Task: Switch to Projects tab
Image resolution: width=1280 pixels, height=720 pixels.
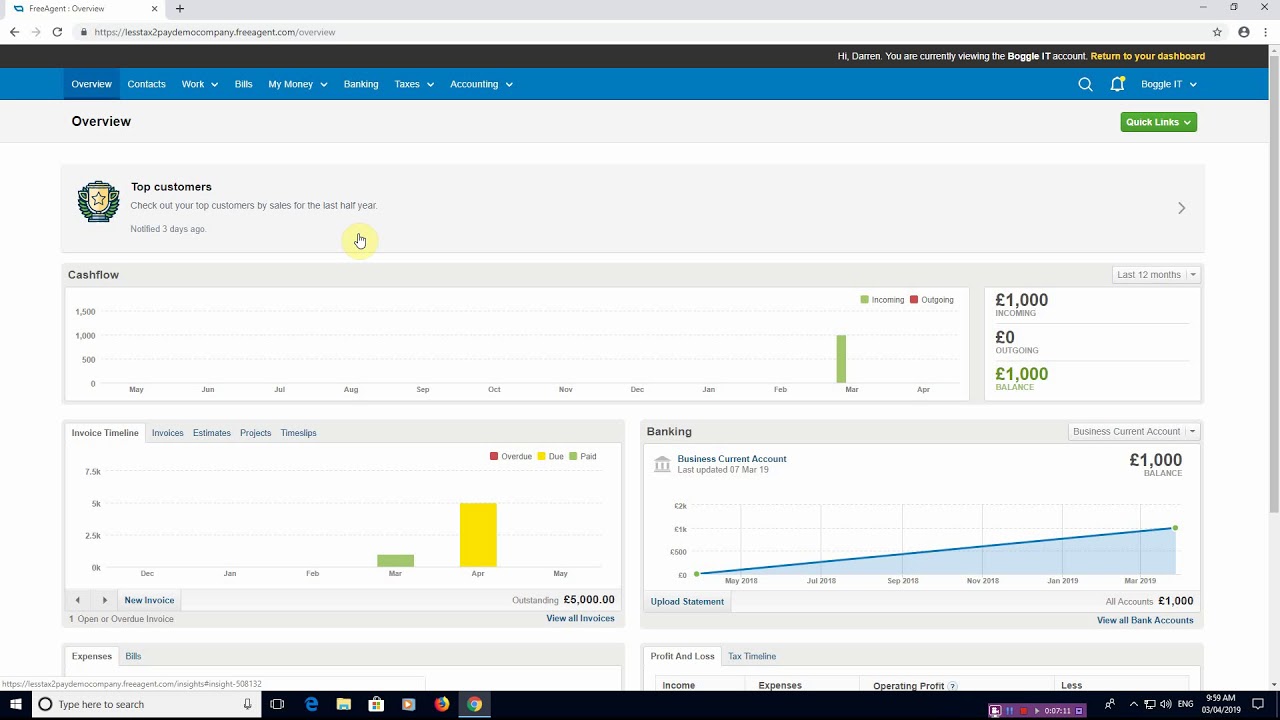Action: click(255, 433)
